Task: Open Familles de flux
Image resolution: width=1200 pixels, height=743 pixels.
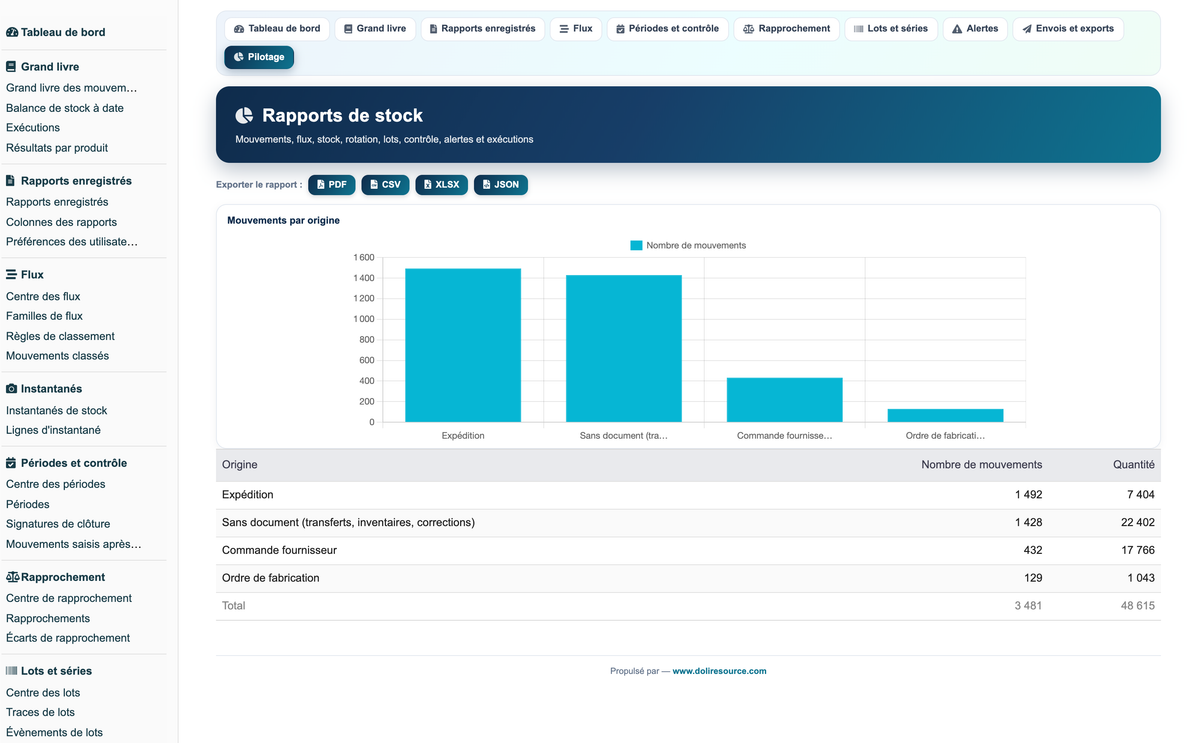Action: pos(44,316)
